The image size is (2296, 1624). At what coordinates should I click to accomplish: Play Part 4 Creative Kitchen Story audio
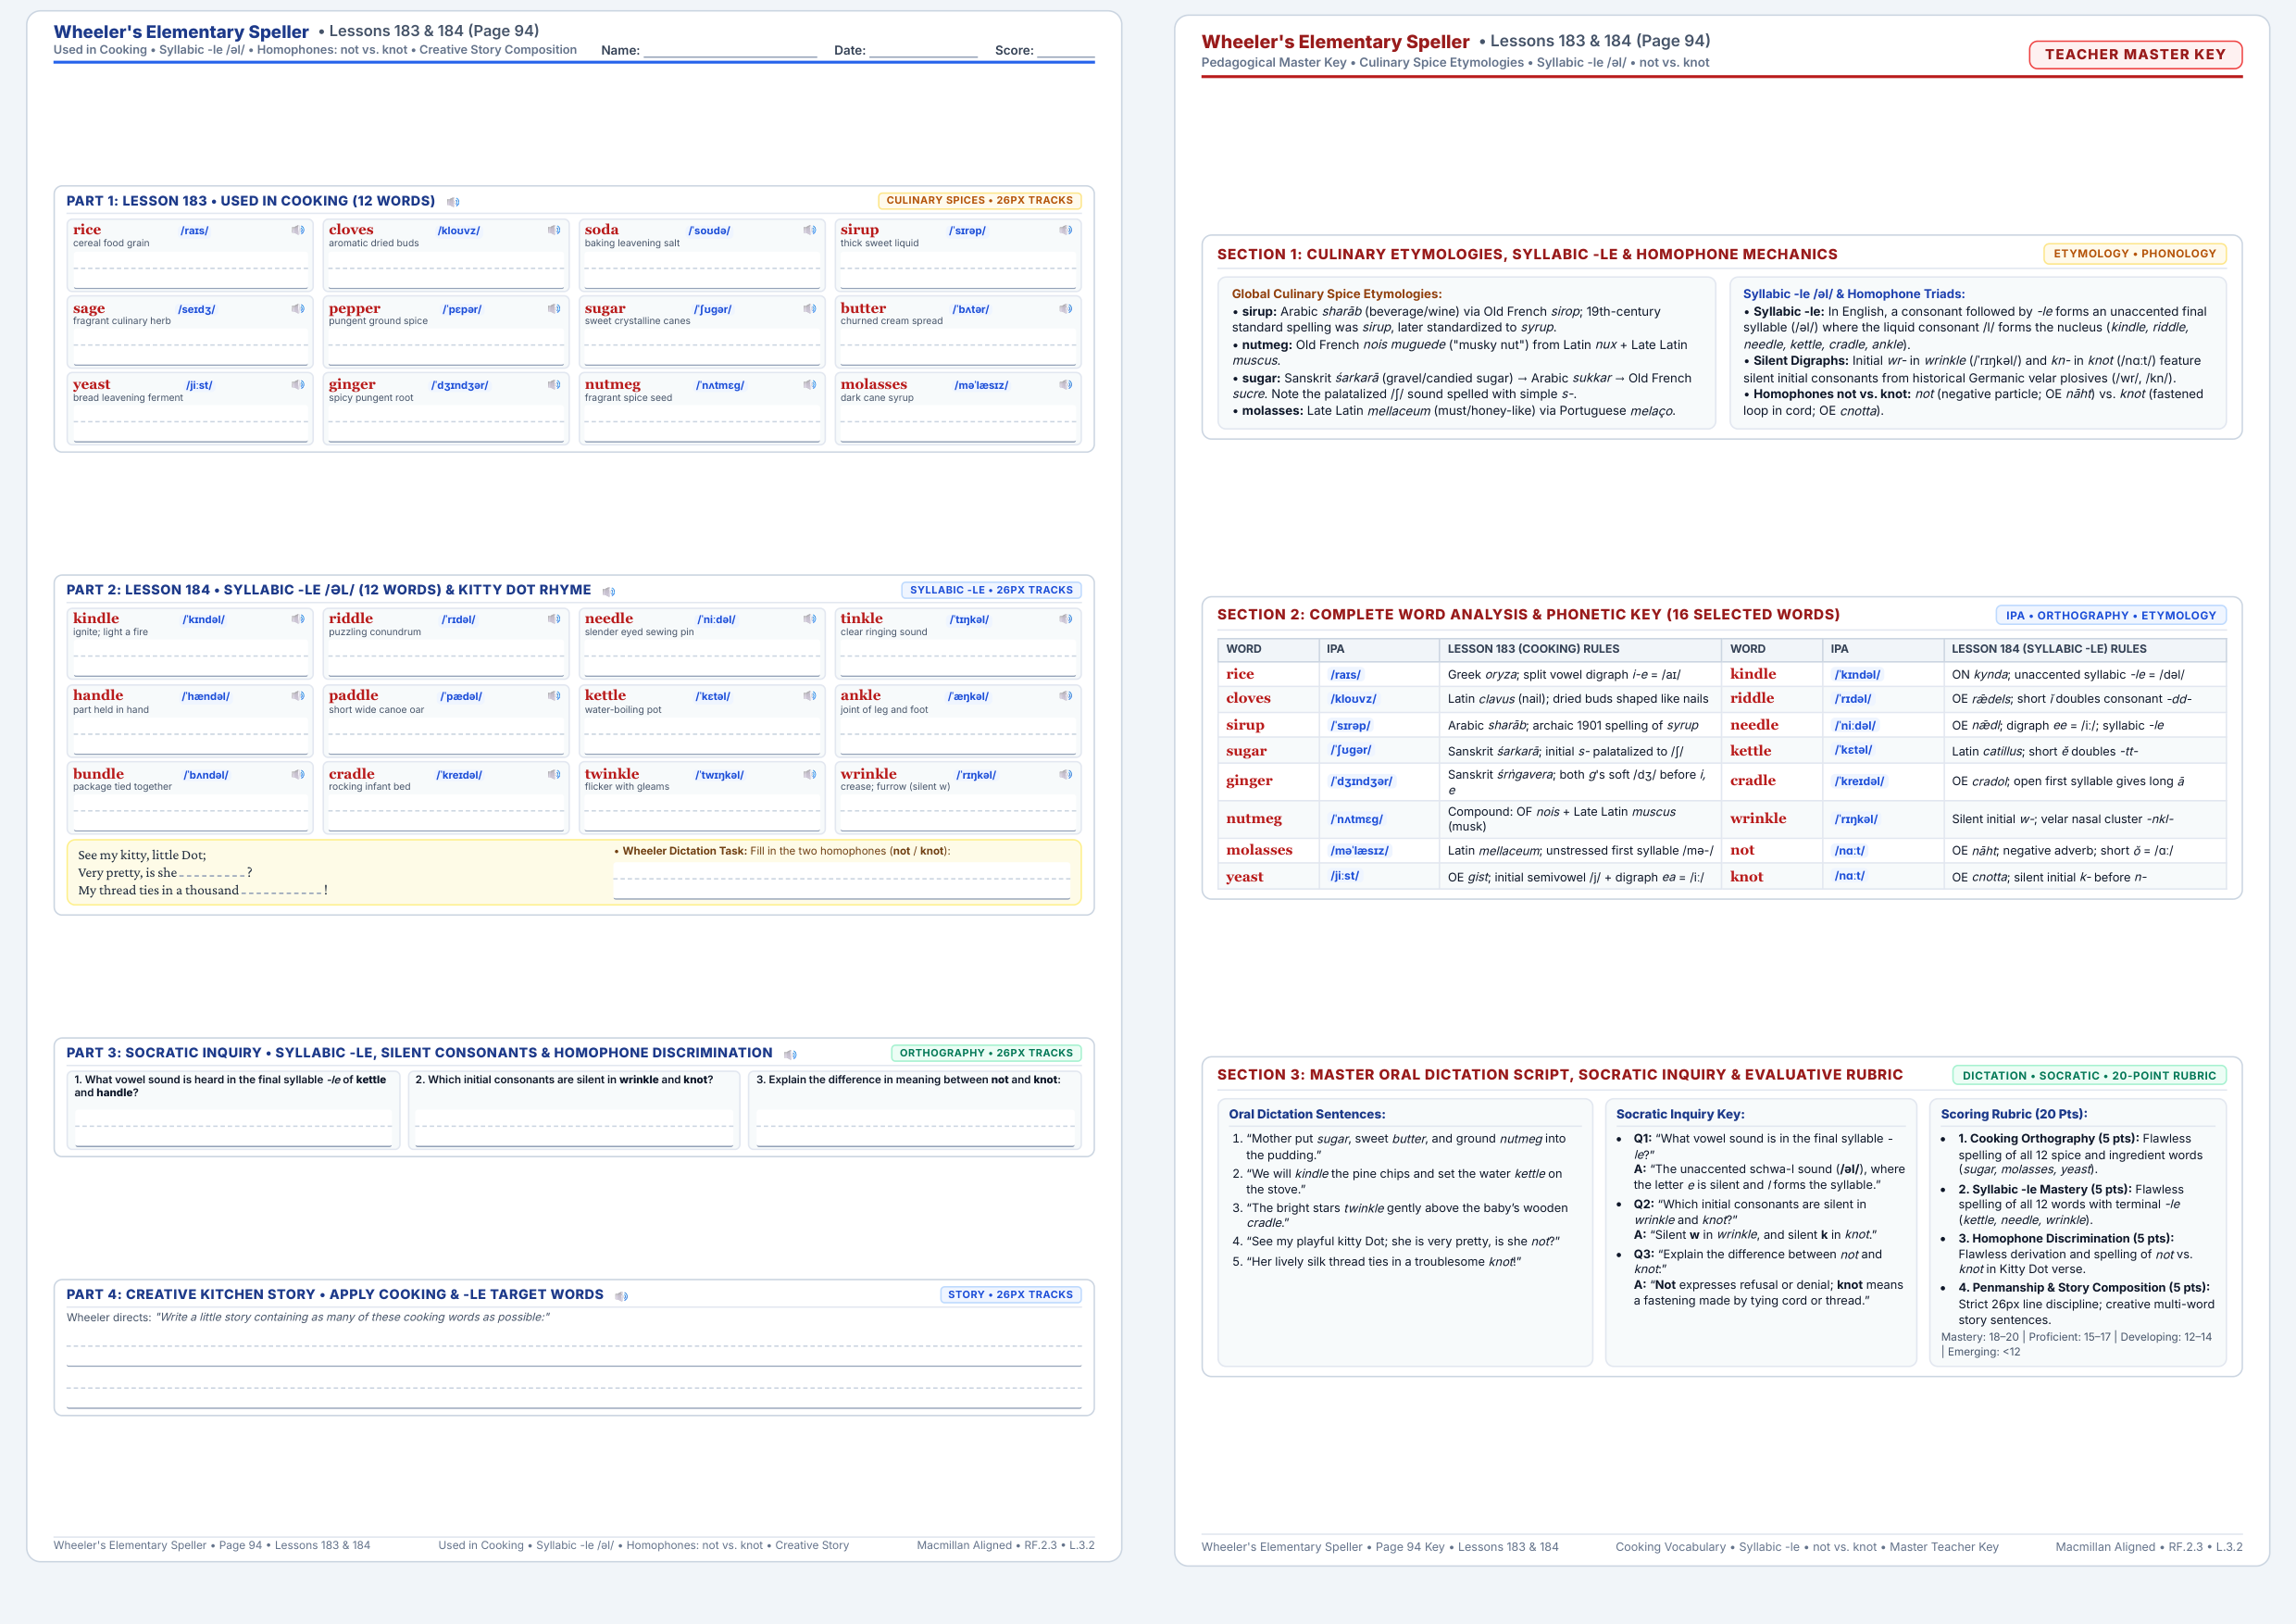[621, 1296]
